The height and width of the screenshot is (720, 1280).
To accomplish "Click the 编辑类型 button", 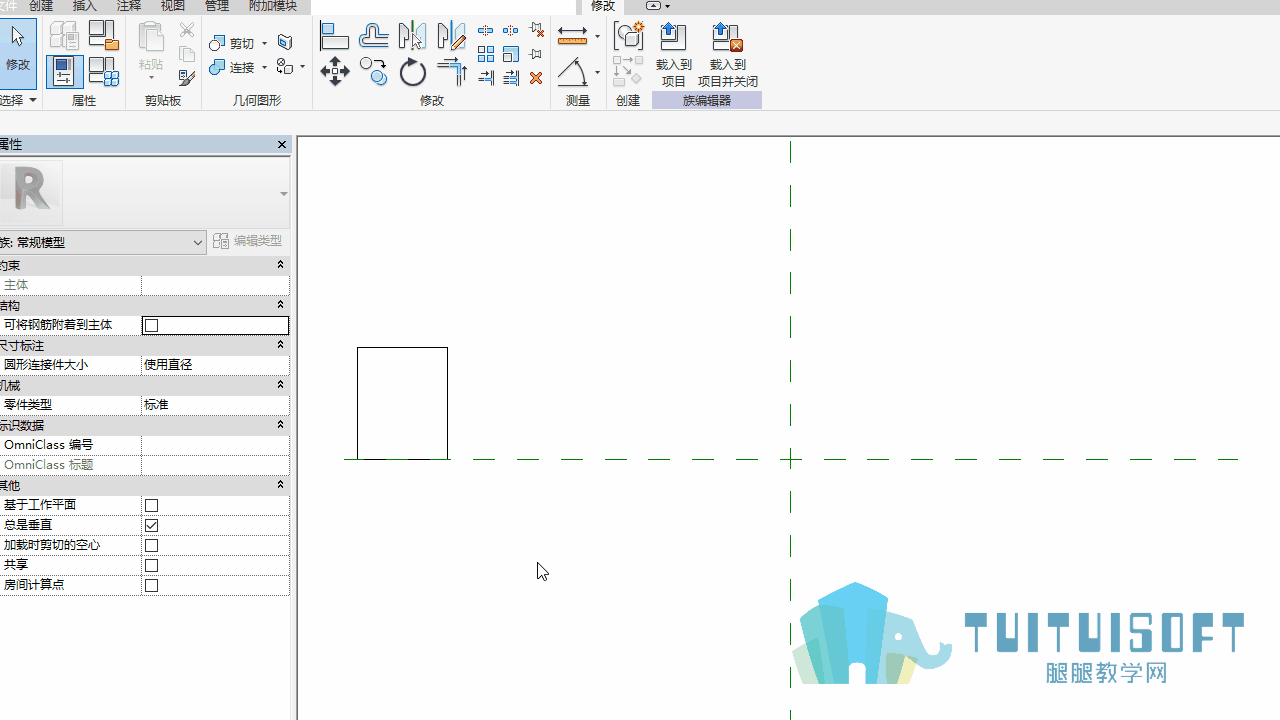I will [x=248, y=241].
